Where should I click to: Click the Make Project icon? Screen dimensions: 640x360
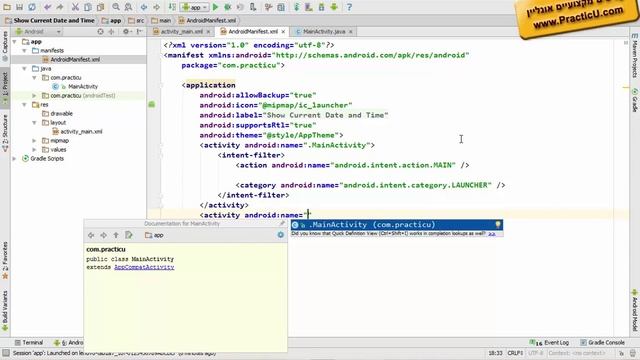pyautogui.click(x=172, y=7)
